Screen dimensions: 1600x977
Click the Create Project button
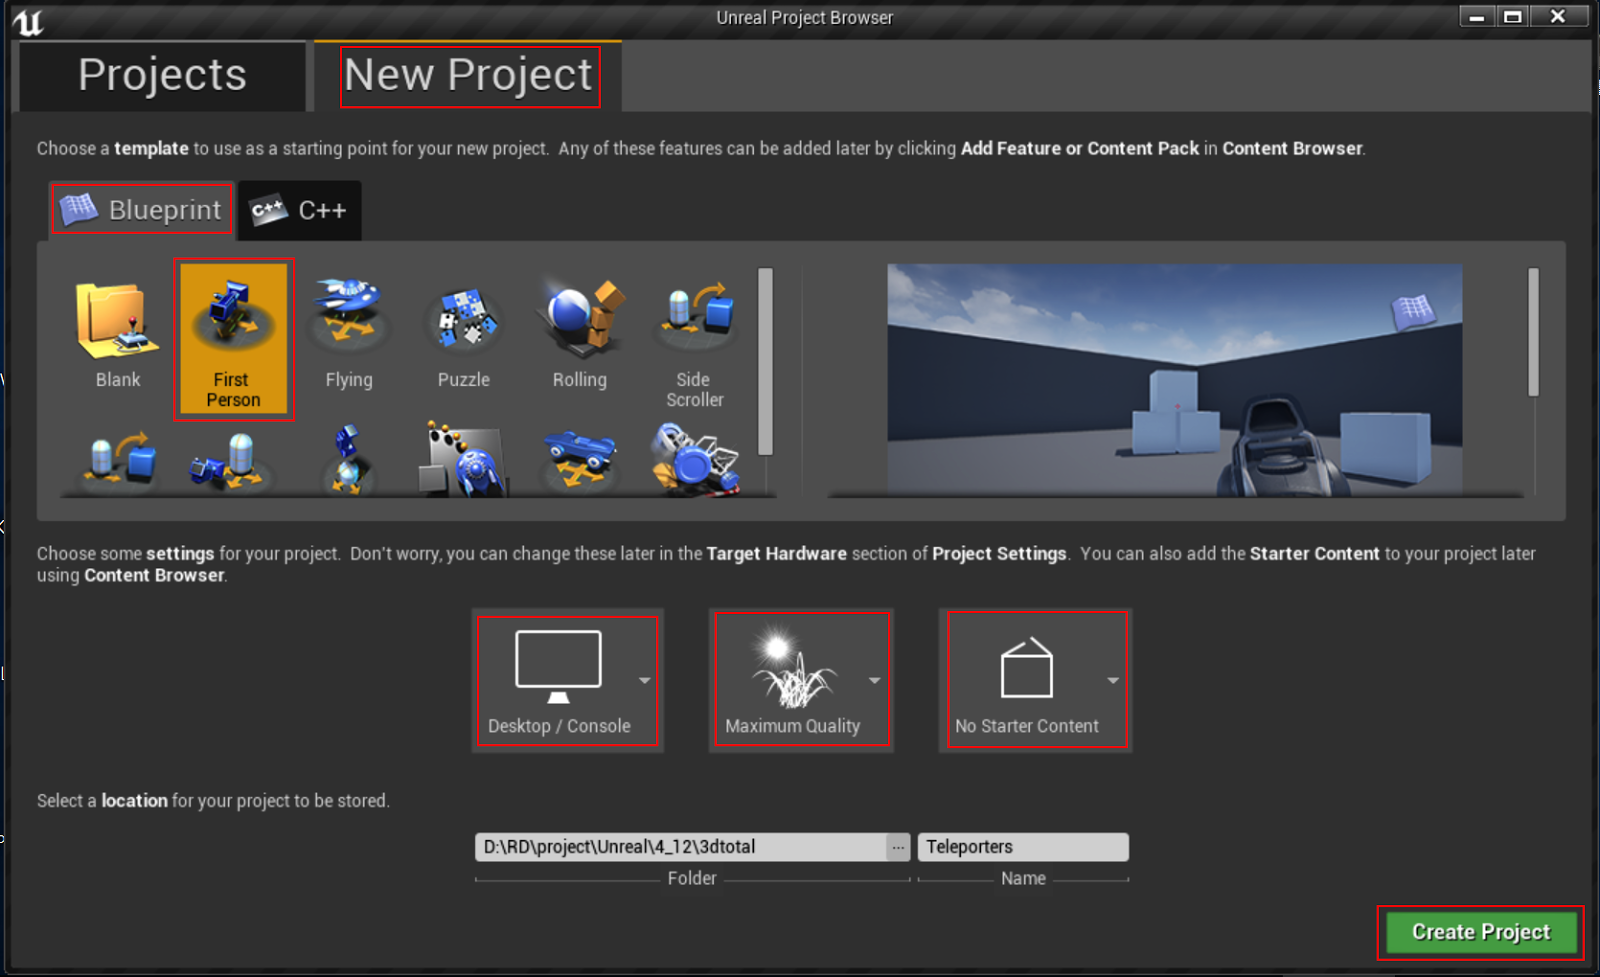pos(1481,932)
